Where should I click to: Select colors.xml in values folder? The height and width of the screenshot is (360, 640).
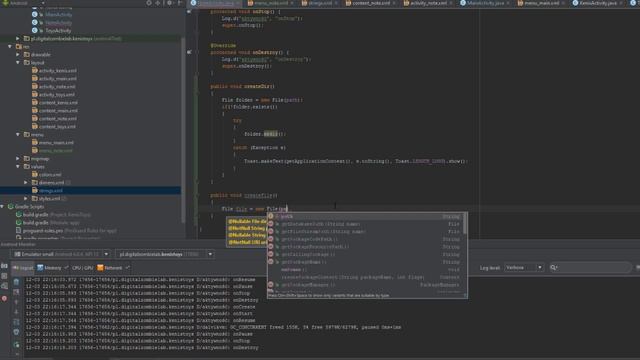click(x=50, y=174)
